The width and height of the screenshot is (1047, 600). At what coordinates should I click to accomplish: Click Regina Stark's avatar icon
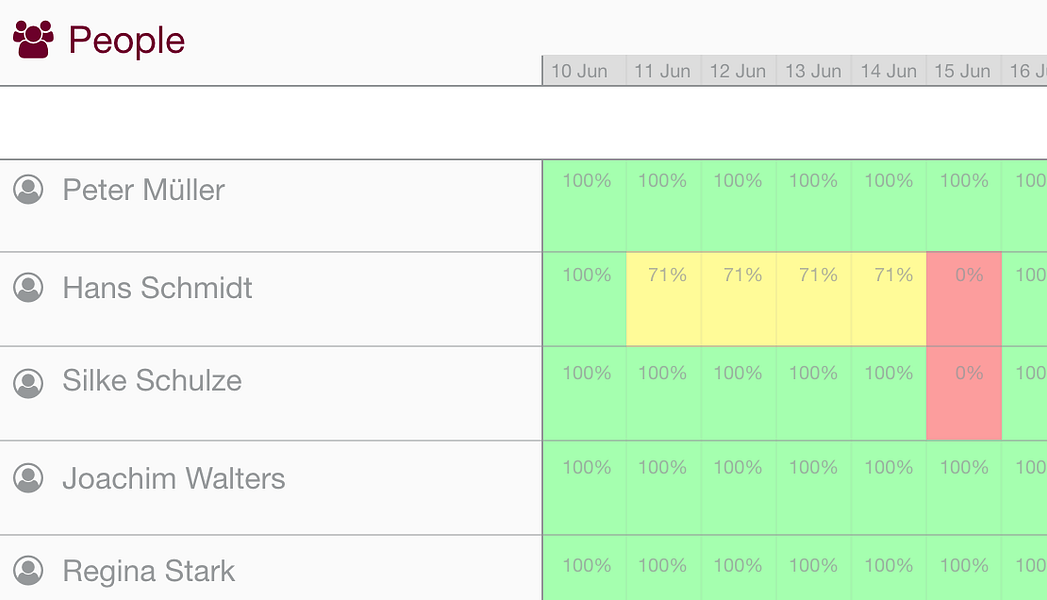(28, 571)
